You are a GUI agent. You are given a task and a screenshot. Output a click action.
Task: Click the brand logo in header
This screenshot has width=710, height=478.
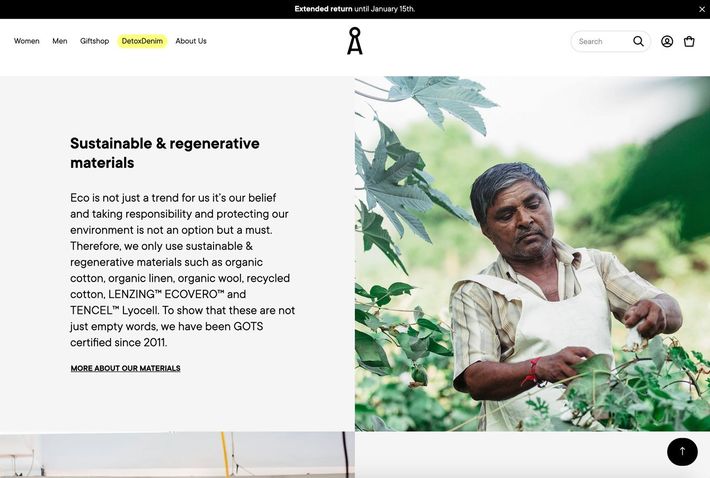(355, 41)
